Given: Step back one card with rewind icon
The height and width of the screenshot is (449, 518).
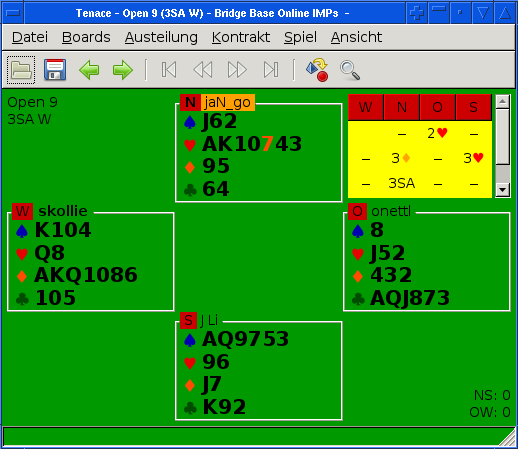Looking at the screenshot, I should pos(203,70).
